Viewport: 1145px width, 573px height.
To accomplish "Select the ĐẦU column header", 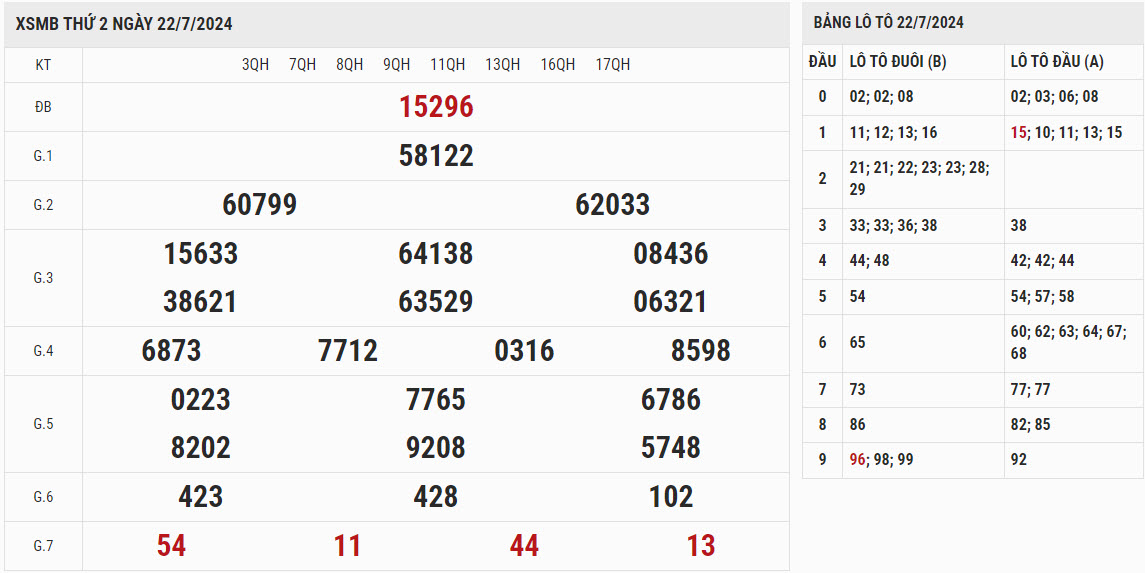I will pos(822,62).
